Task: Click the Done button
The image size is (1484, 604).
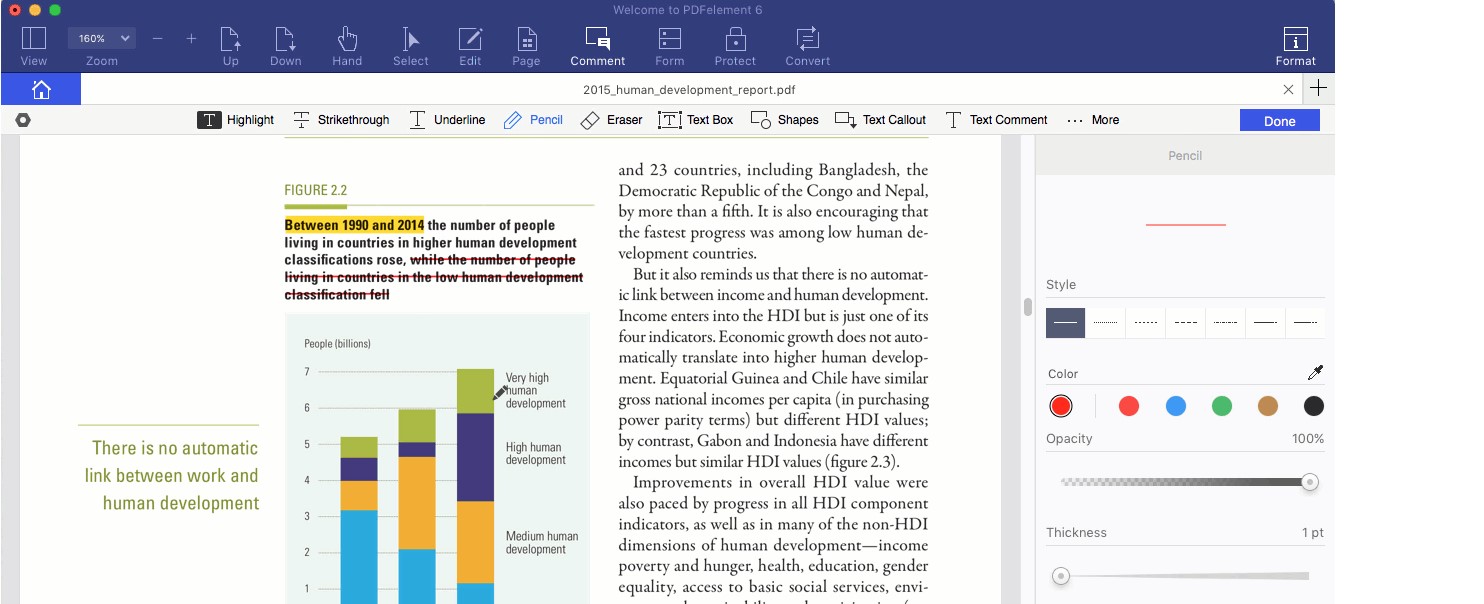Action: click(x=1279, y=119)
